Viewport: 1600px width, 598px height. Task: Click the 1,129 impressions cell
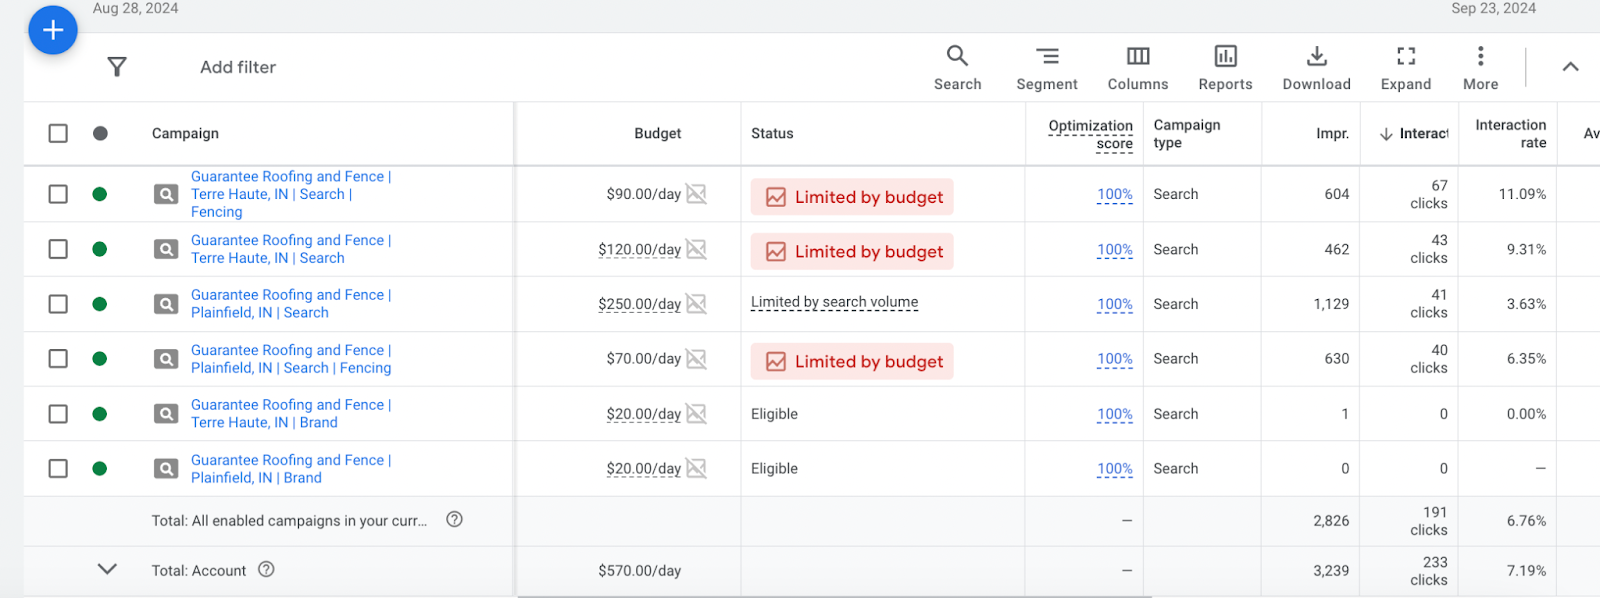tap(1331, 304)
